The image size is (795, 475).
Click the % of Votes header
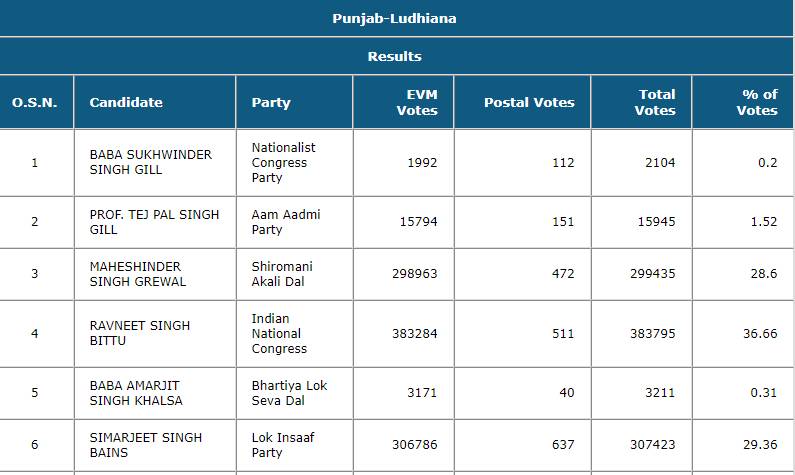[757, 102]
